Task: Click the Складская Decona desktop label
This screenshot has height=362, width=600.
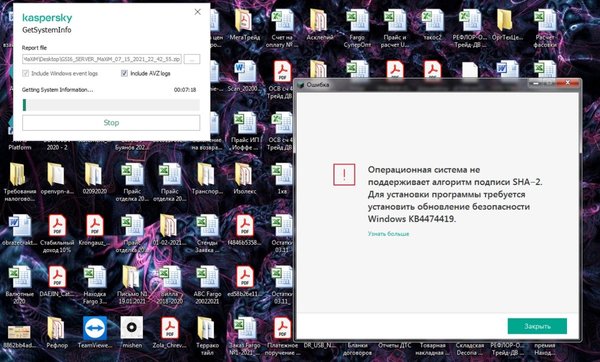Action: [470, 349]
